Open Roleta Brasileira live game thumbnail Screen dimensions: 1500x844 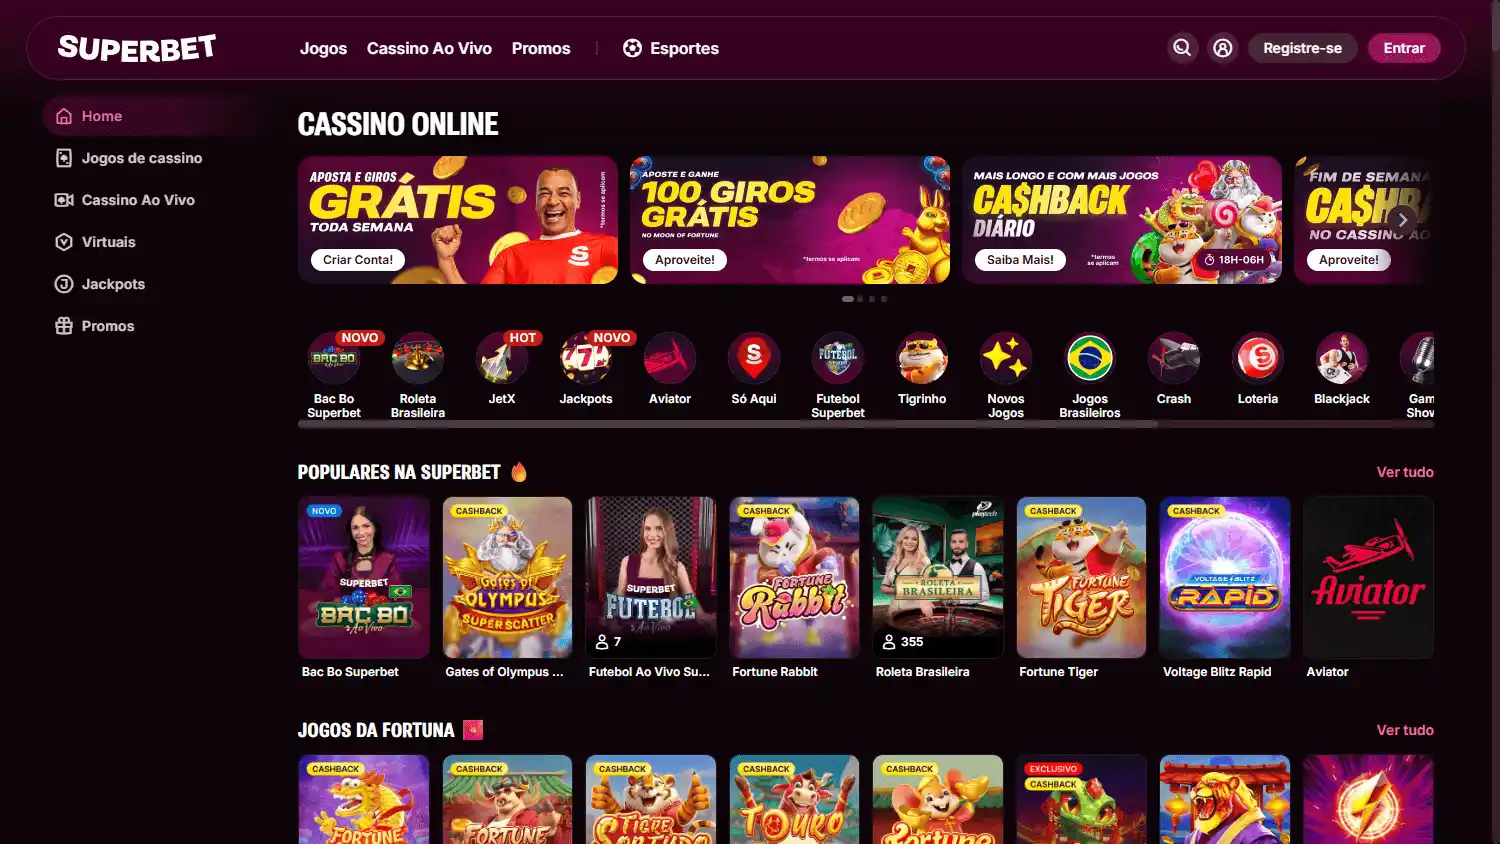pos(938,577)
